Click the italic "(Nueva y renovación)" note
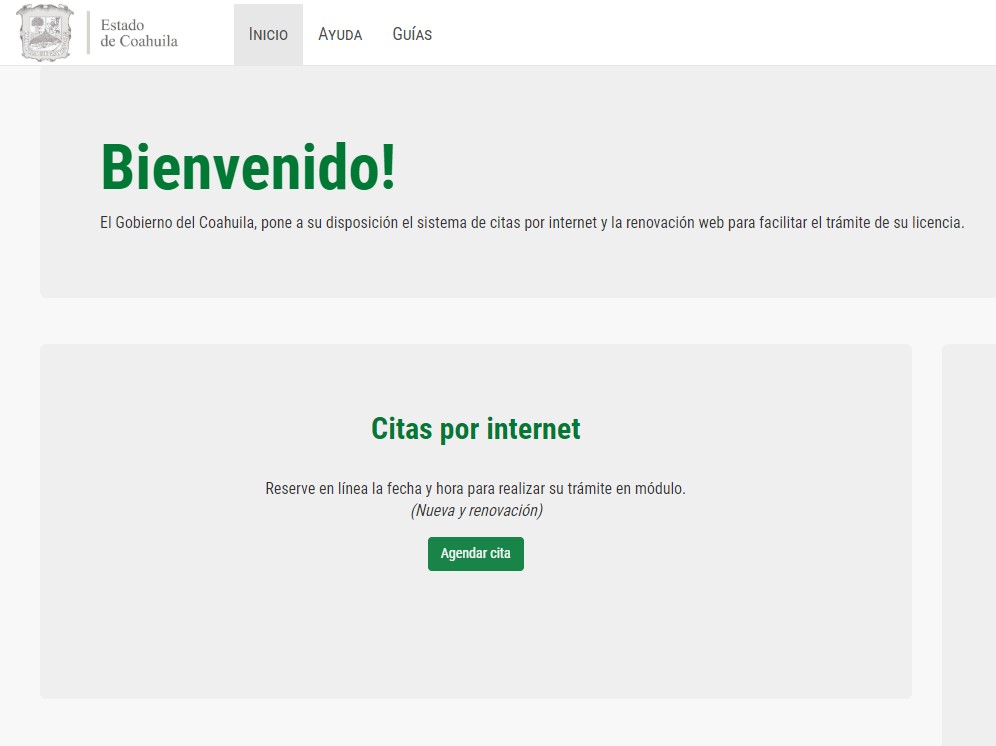Screen dimensions: 996x746 (476, 511)
